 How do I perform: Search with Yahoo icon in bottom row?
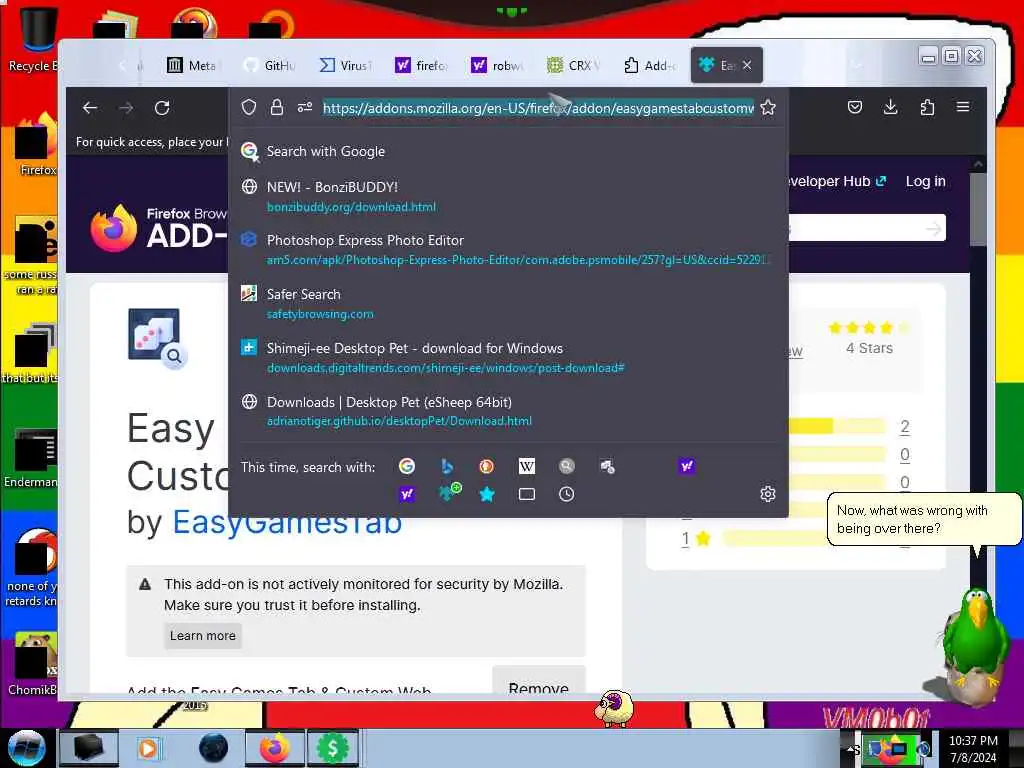(x=407, y=494)
